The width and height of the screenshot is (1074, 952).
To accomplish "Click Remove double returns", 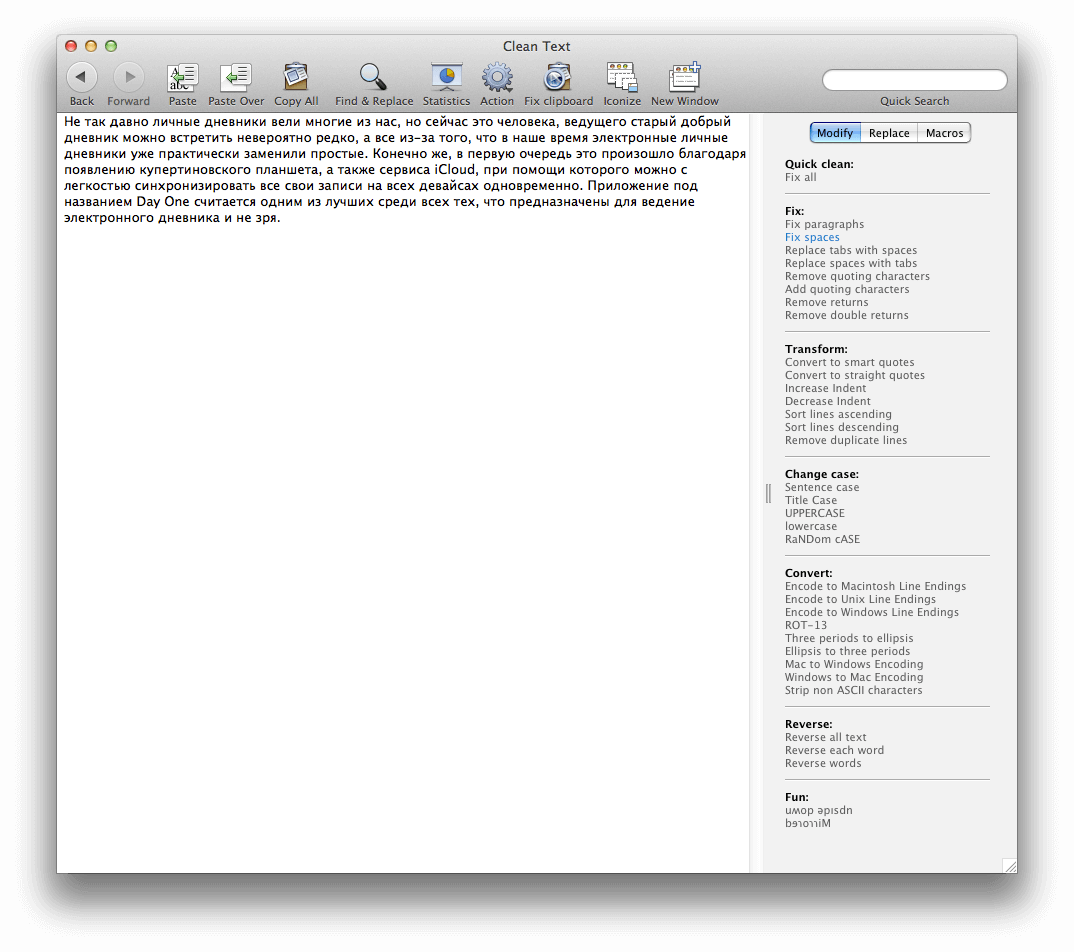I will [x=847, y=315].
